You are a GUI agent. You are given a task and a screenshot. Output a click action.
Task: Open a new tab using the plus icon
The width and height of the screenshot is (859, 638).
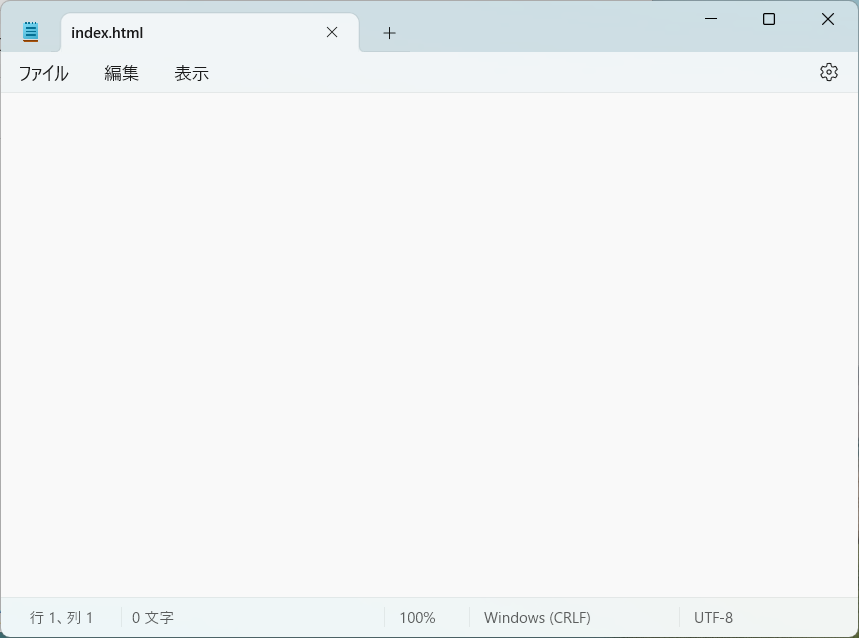(389, 32)
